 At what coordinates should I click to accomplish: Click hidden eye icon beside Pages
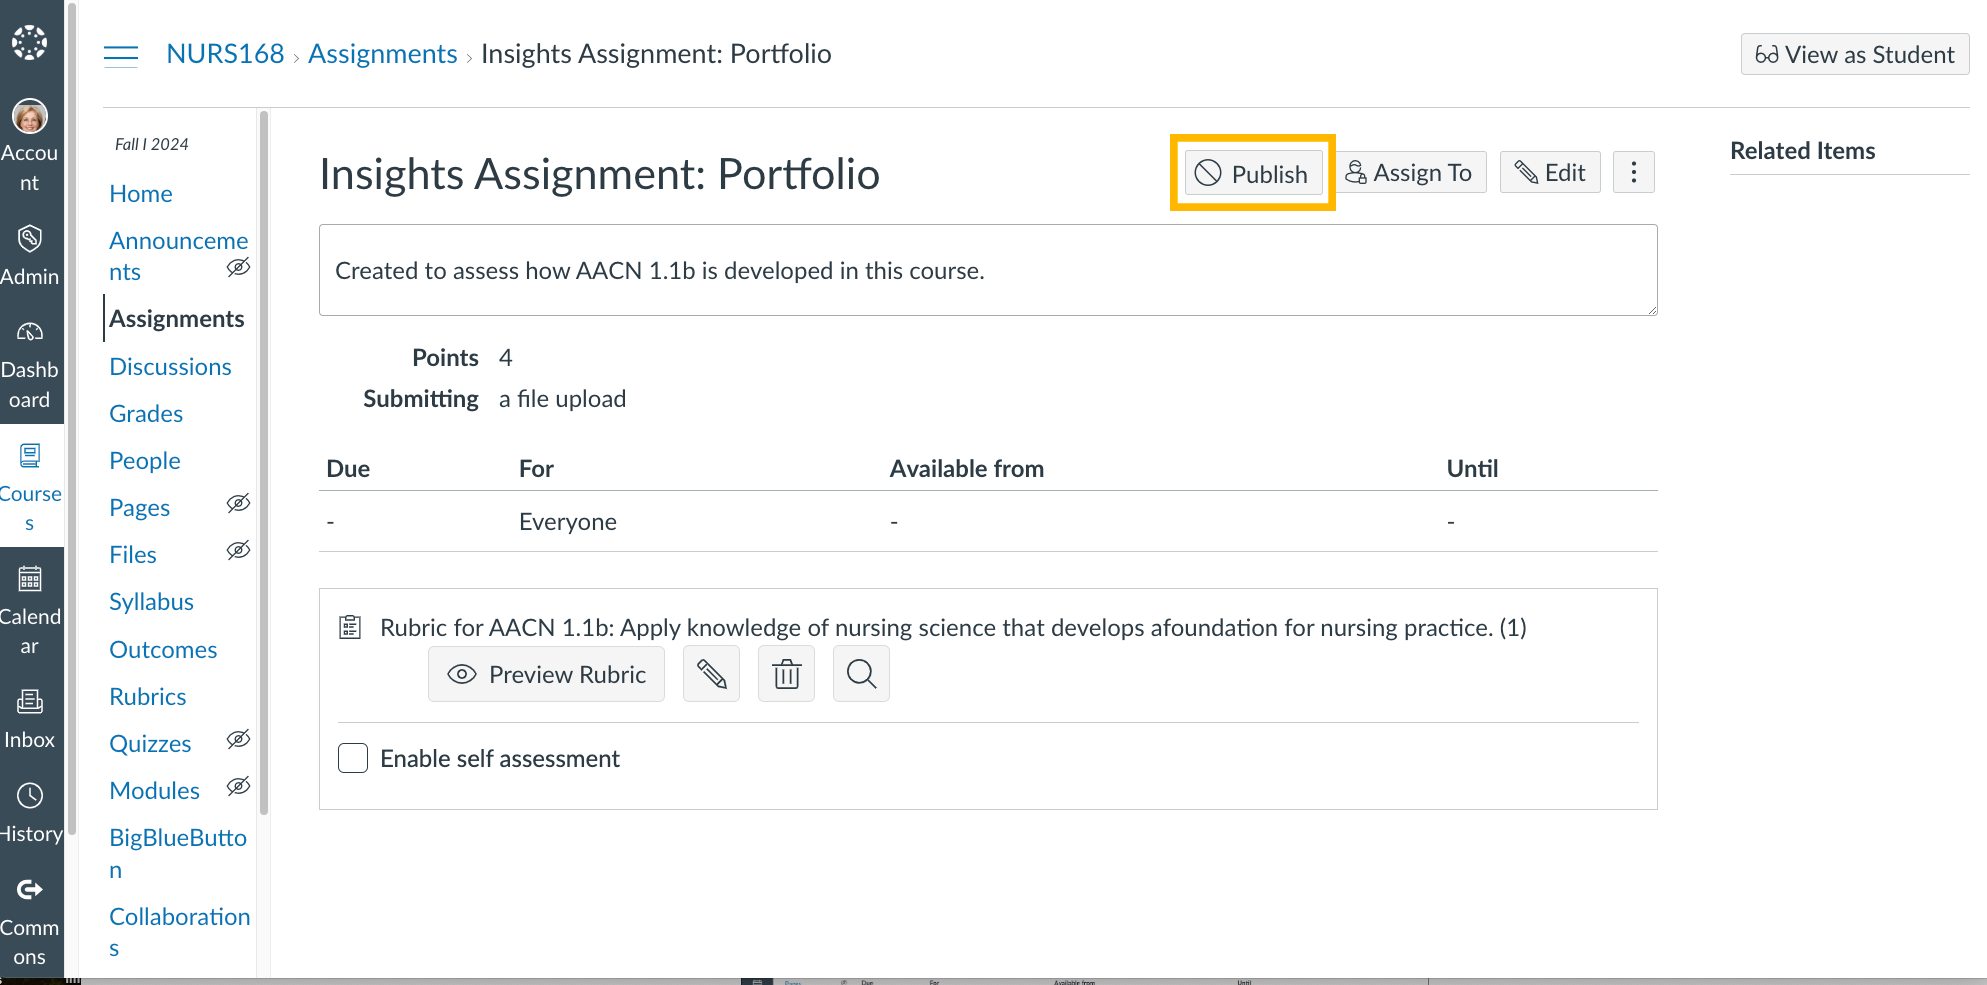(238, 503)
